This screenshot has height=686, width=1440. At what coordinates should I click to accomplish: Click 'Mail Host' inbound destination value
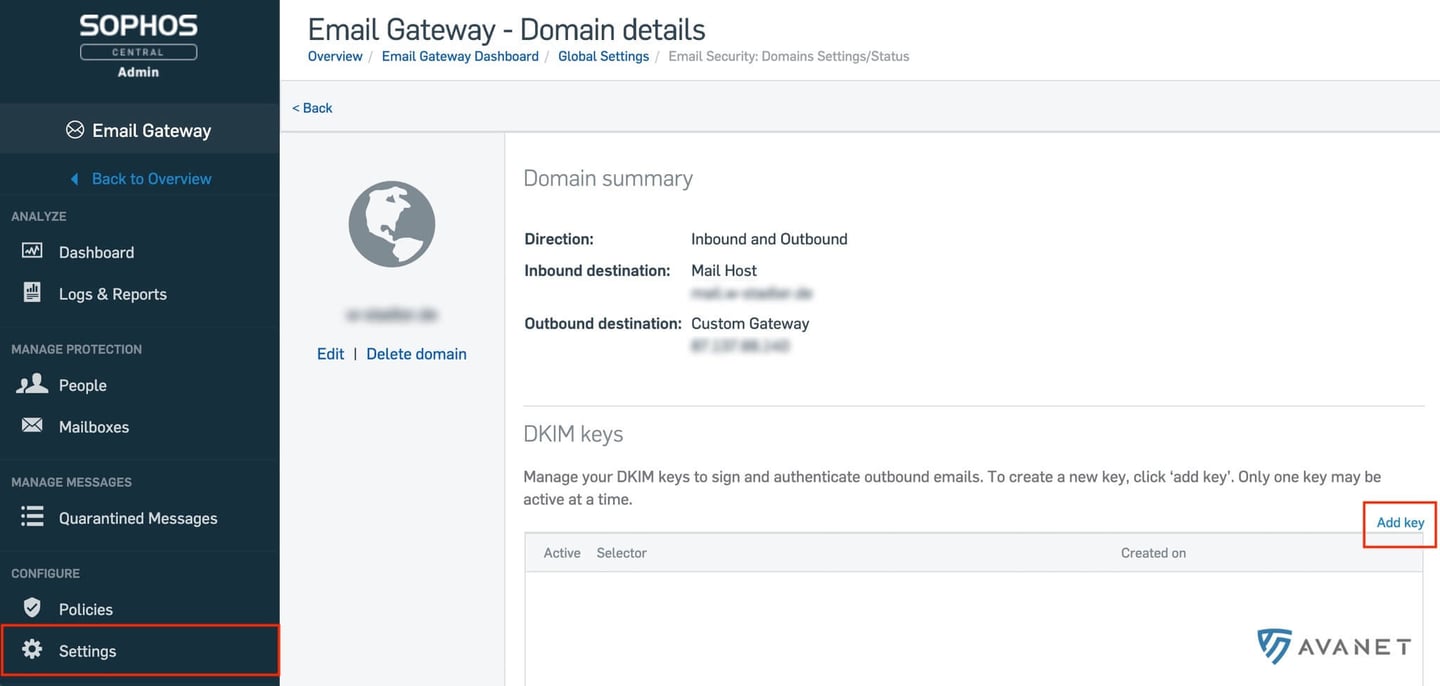(724, 271)
